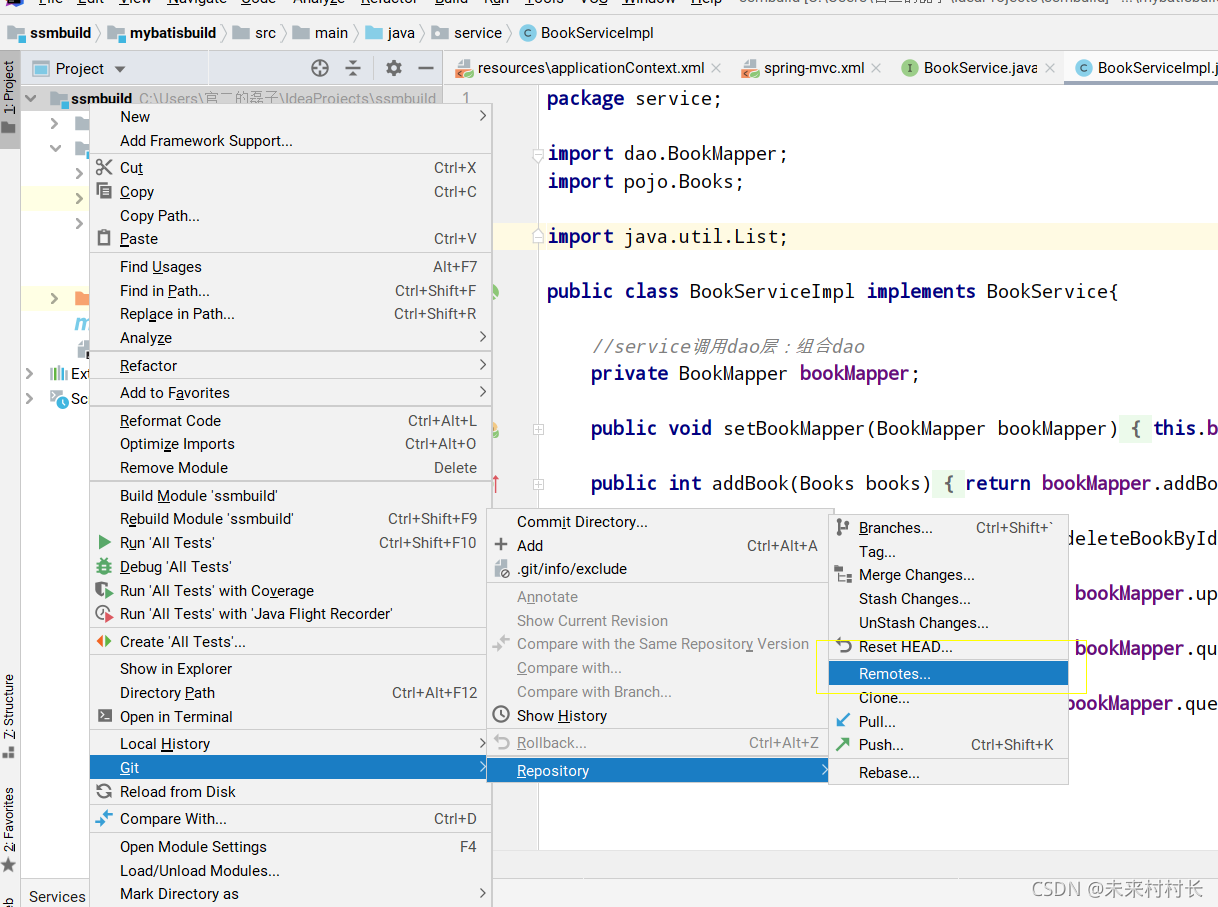Image resolution: width=1218 pixels, height=907 pixels.
Task: Select Find Usages
Action: [291, 267]
